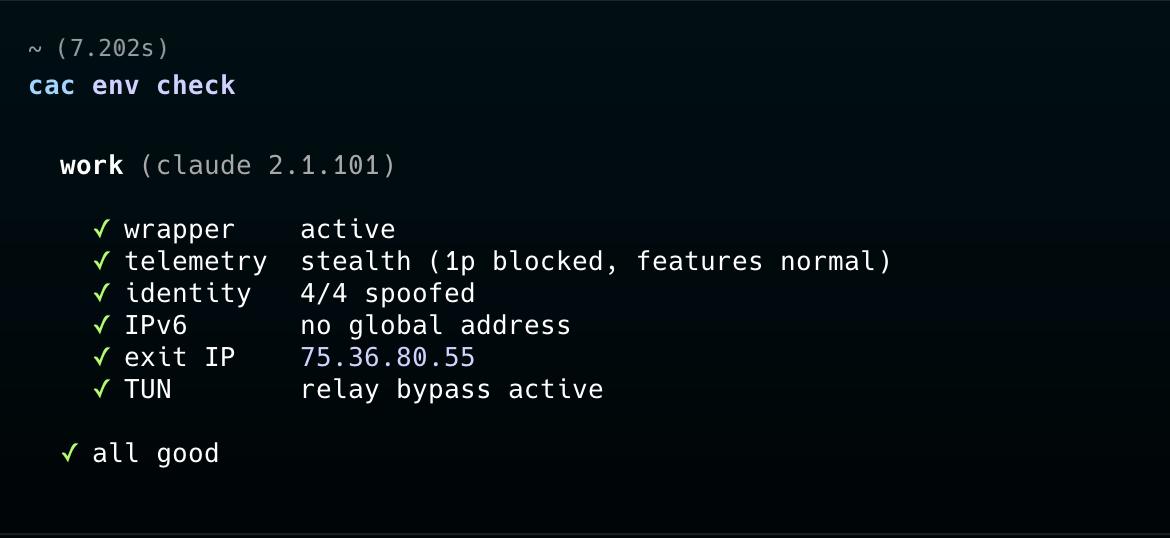
Task: Click the wrapper row label
Action: (x=179, y=230)
